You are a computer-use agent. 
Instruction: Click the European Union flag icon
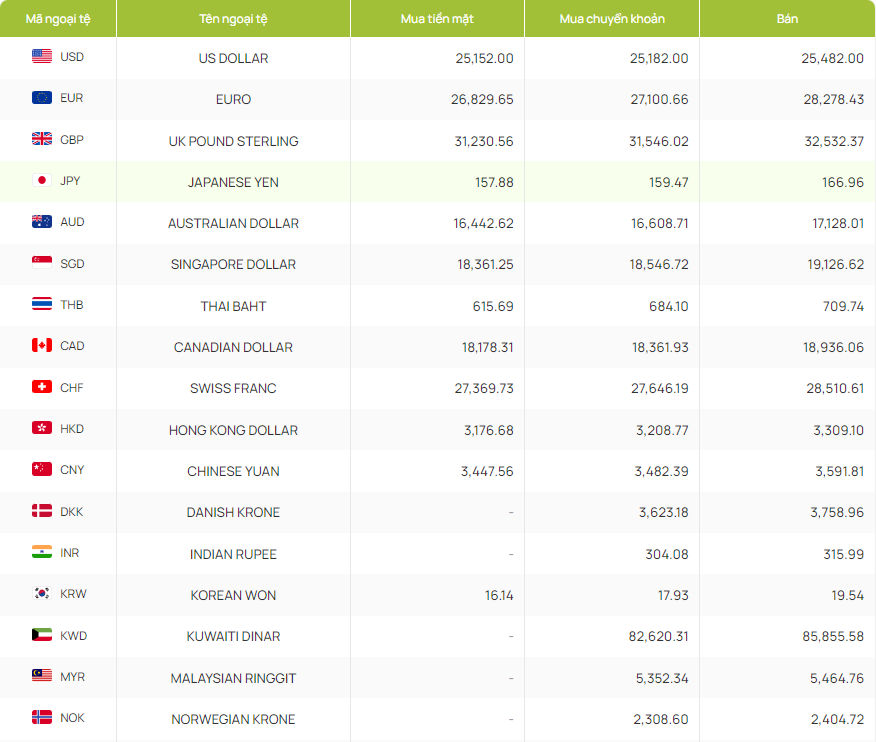click(42, 98)
